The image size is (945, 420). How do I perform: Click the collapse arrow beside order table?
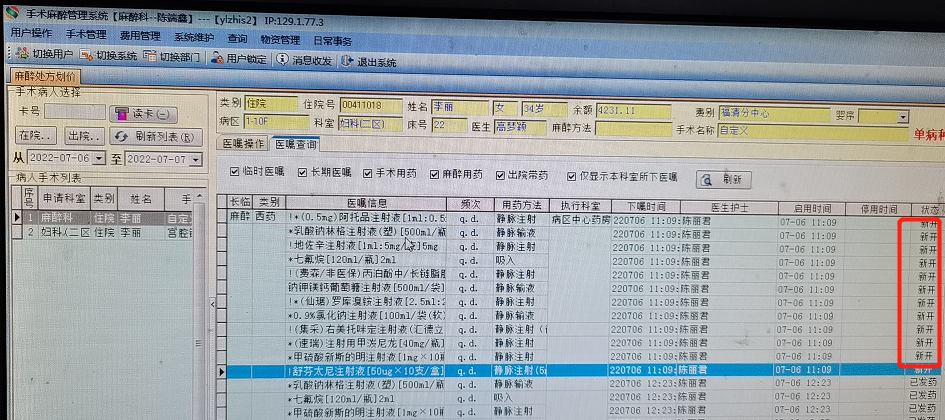point(212,304)
